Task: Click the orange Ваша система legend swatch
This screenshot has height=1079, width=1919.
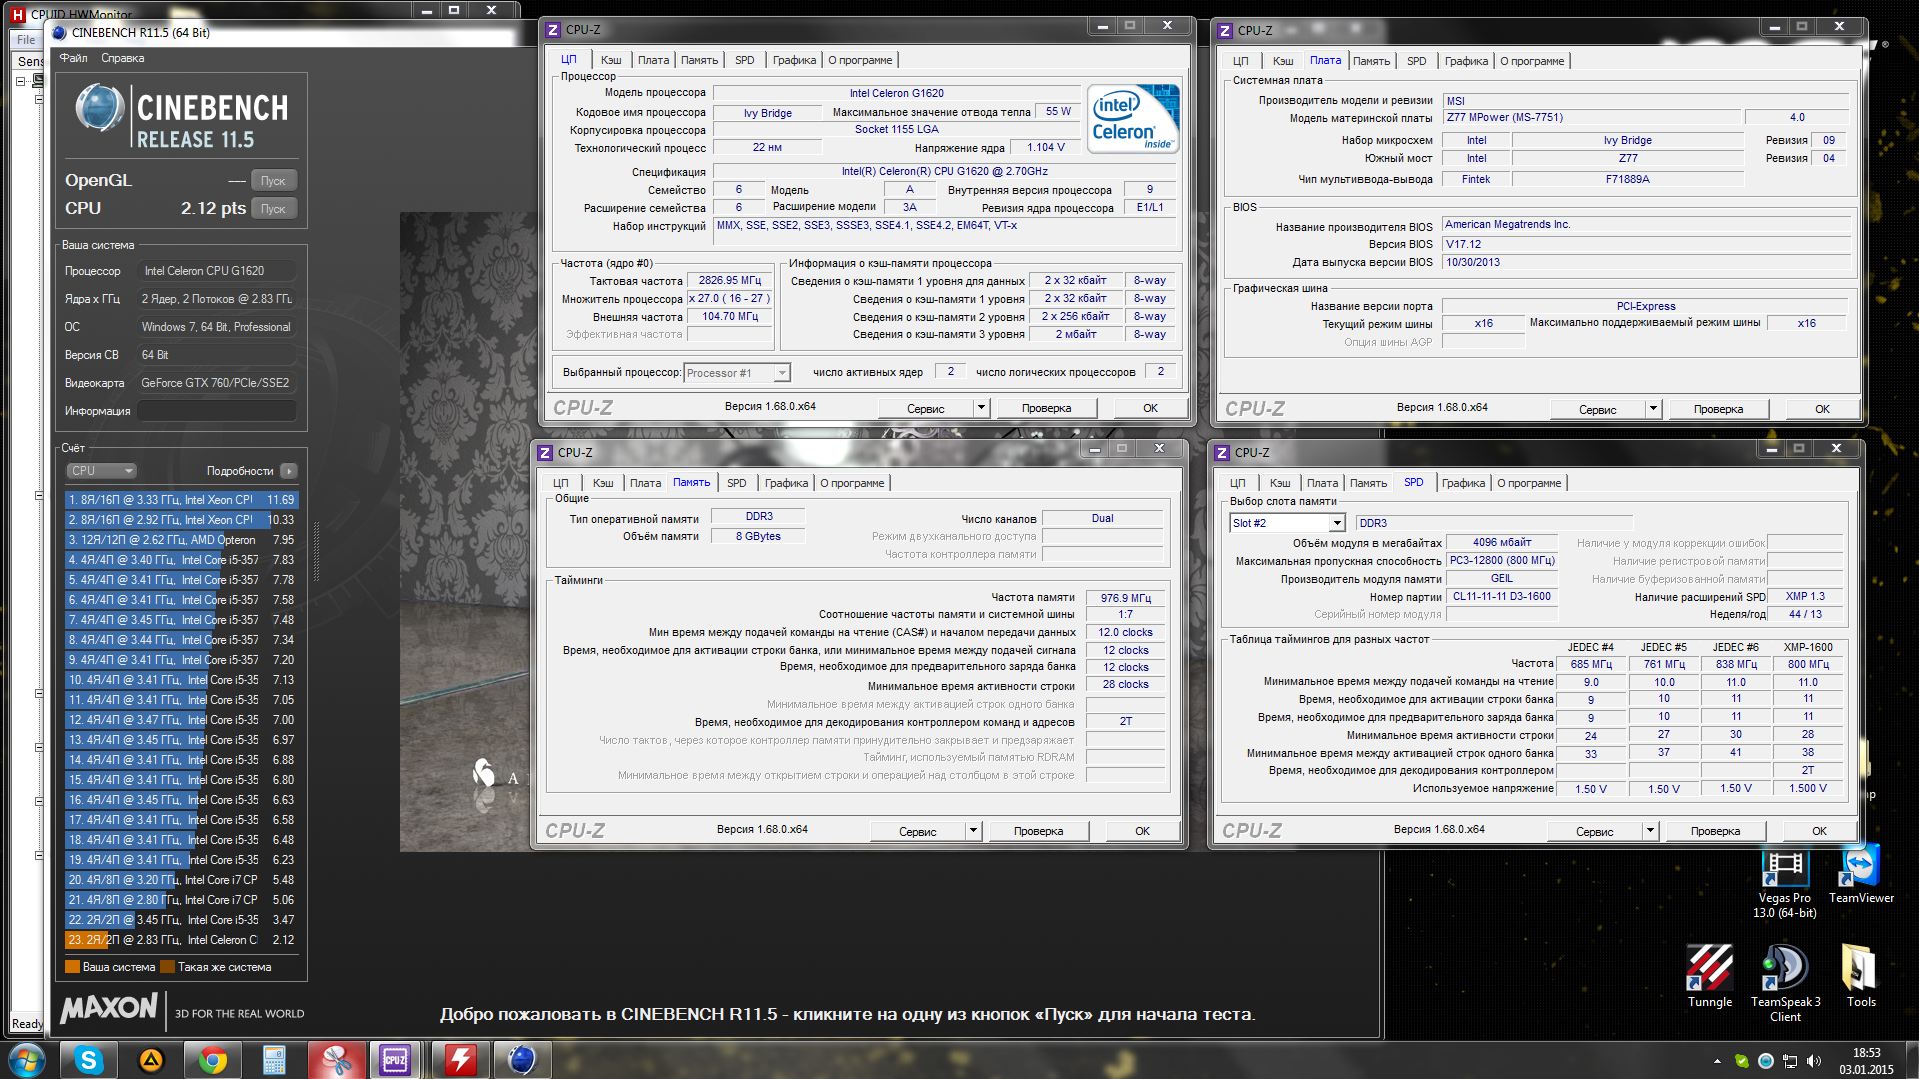Action: point(72,967)
